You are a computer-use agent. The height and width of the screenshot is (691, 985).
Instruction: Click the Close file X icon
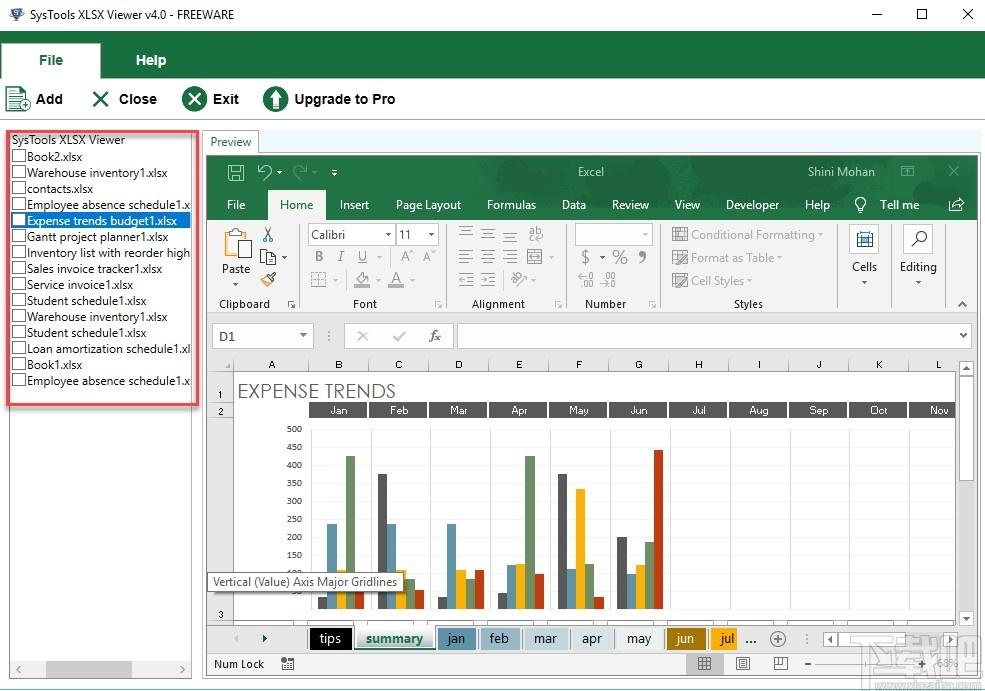pyautogui.click(x=101, y=99)
